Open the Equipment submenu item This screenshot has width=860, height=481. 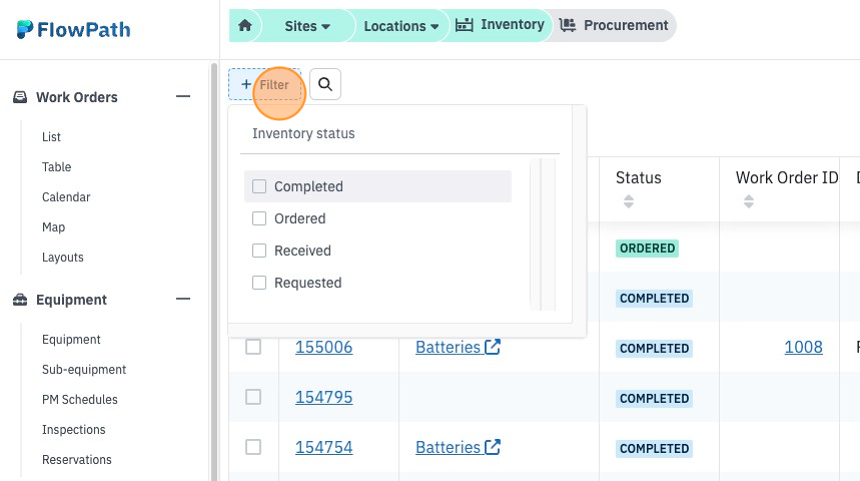(x=71, y=339)
